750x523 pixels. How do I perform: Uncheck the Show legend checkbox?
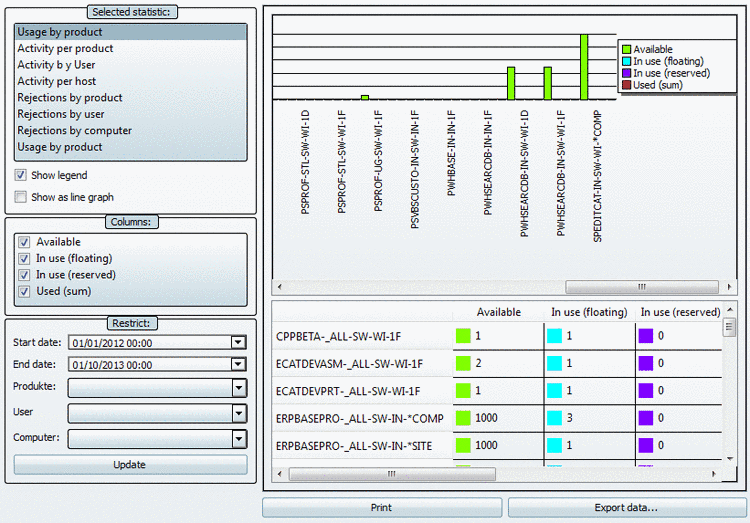click(21, 175)
